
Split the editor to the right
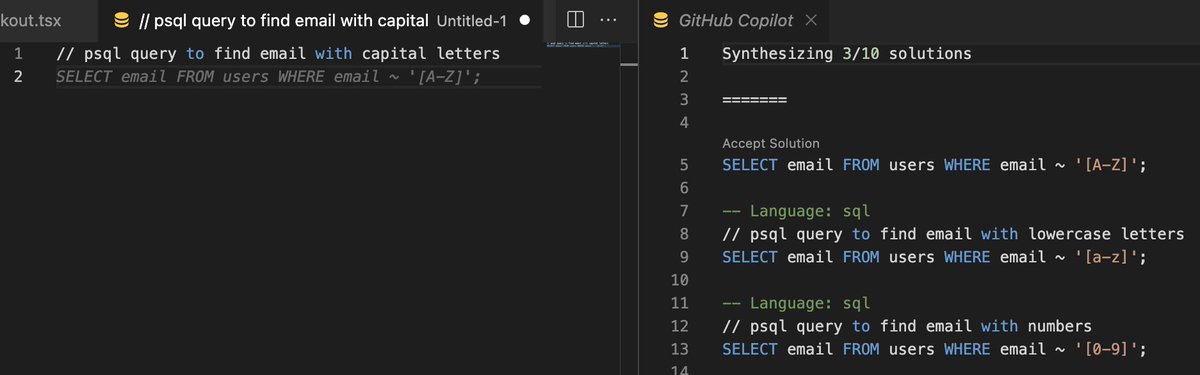pyautogui.click(x=575, y=19)
